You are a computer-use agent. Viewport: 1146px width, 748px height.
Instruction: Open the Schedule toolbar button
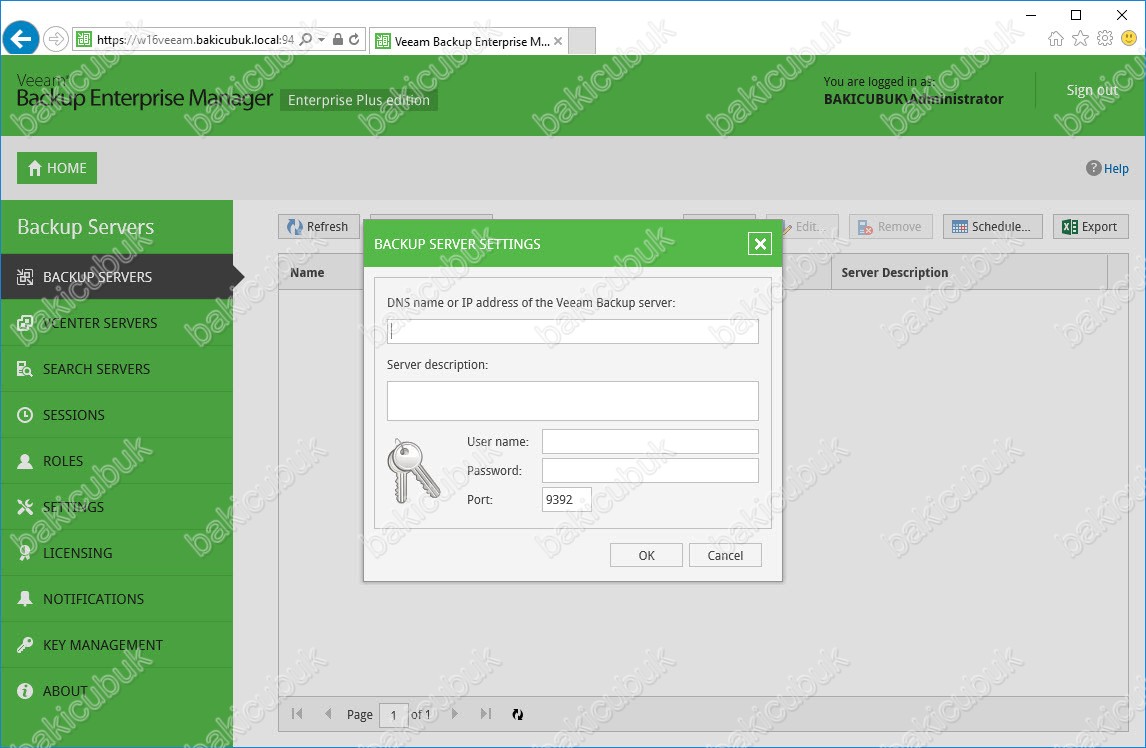click(x=993, y=227)
